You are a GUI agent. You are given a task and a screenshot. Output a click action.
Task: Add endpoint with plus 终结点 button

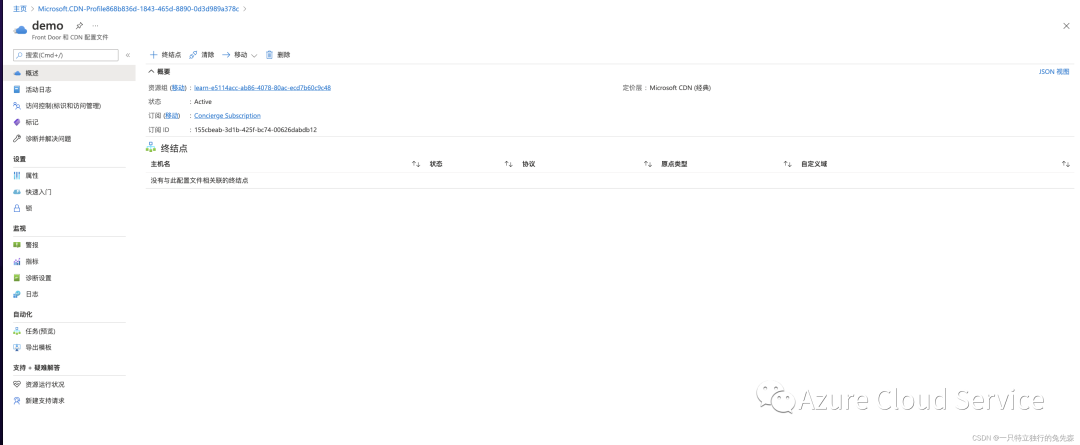coord(165,55)
